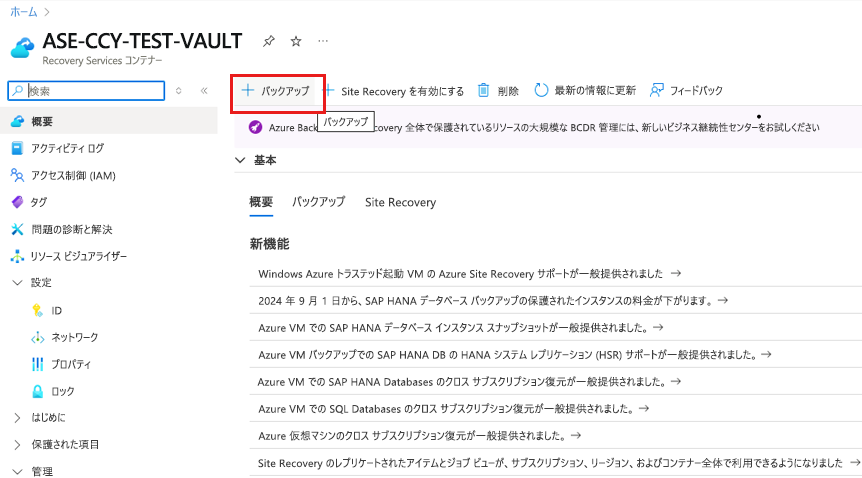Viewport: 862px width, 478px height.
Task: Click the Recovery Services vault cloud icon
Action: [x=22, y=48]
